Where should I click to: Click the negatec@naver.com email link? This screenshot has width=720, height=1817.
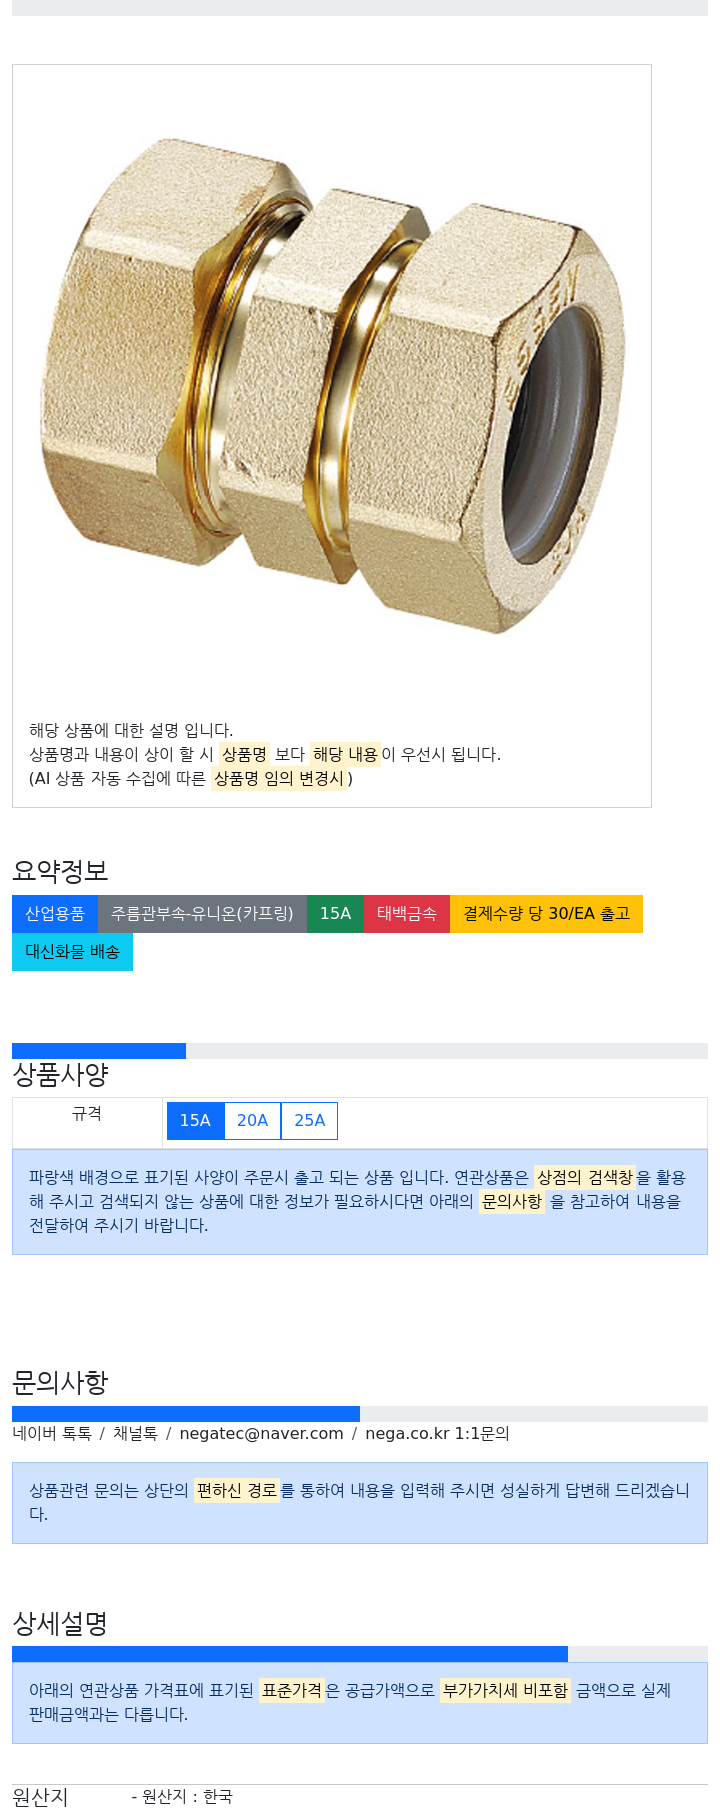point(261,1433)
